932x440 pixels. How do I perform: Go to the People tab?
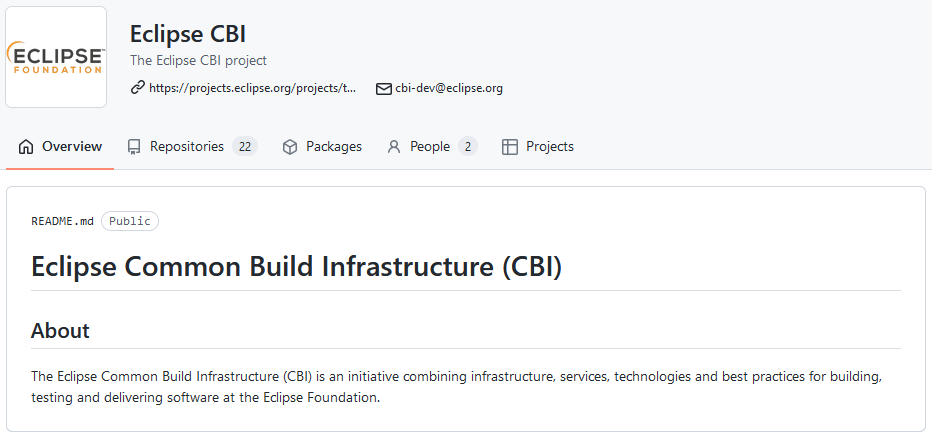pyautogui.click(x=430, y=147)
